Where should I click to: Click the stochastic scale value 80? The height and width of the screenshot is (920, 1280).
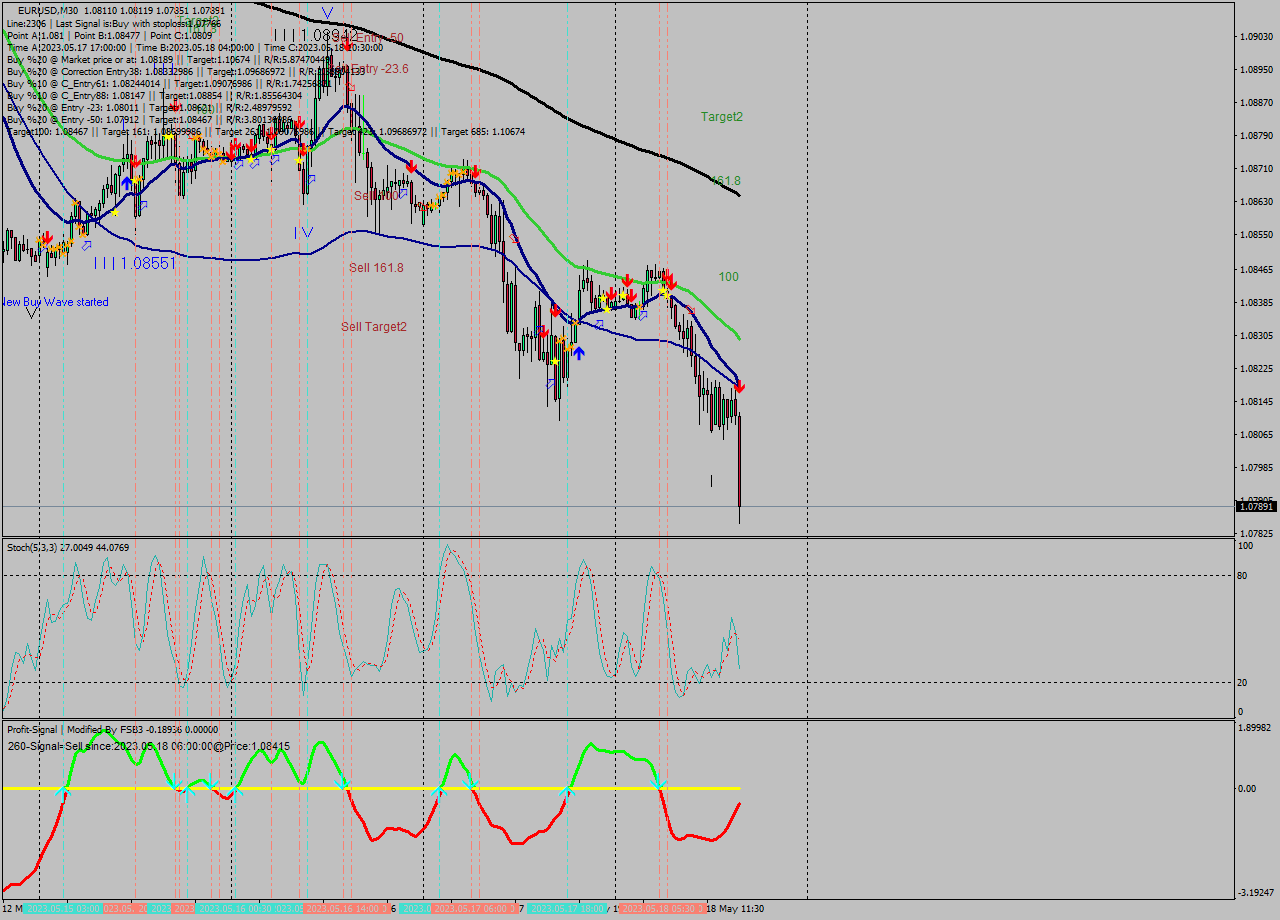pos(1242,576)
